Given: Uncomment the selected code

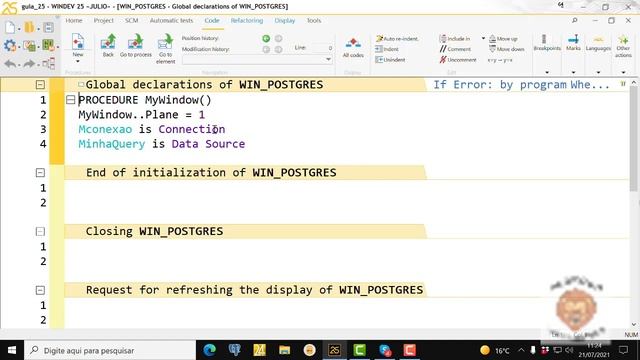Looking at the screenshot, I should point(458,60).
